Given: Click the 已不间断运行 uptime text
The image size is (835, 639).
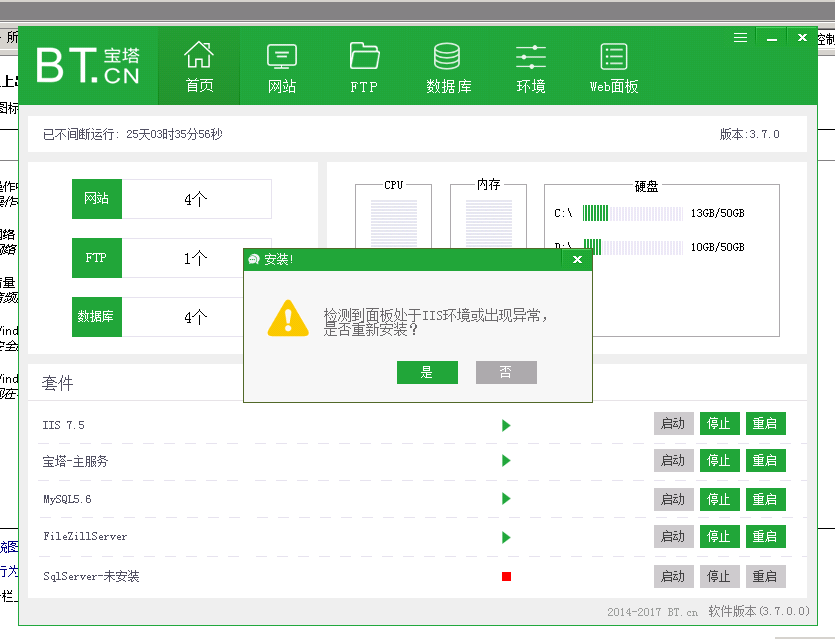Looking at the screenshot, I should point(133,134).
